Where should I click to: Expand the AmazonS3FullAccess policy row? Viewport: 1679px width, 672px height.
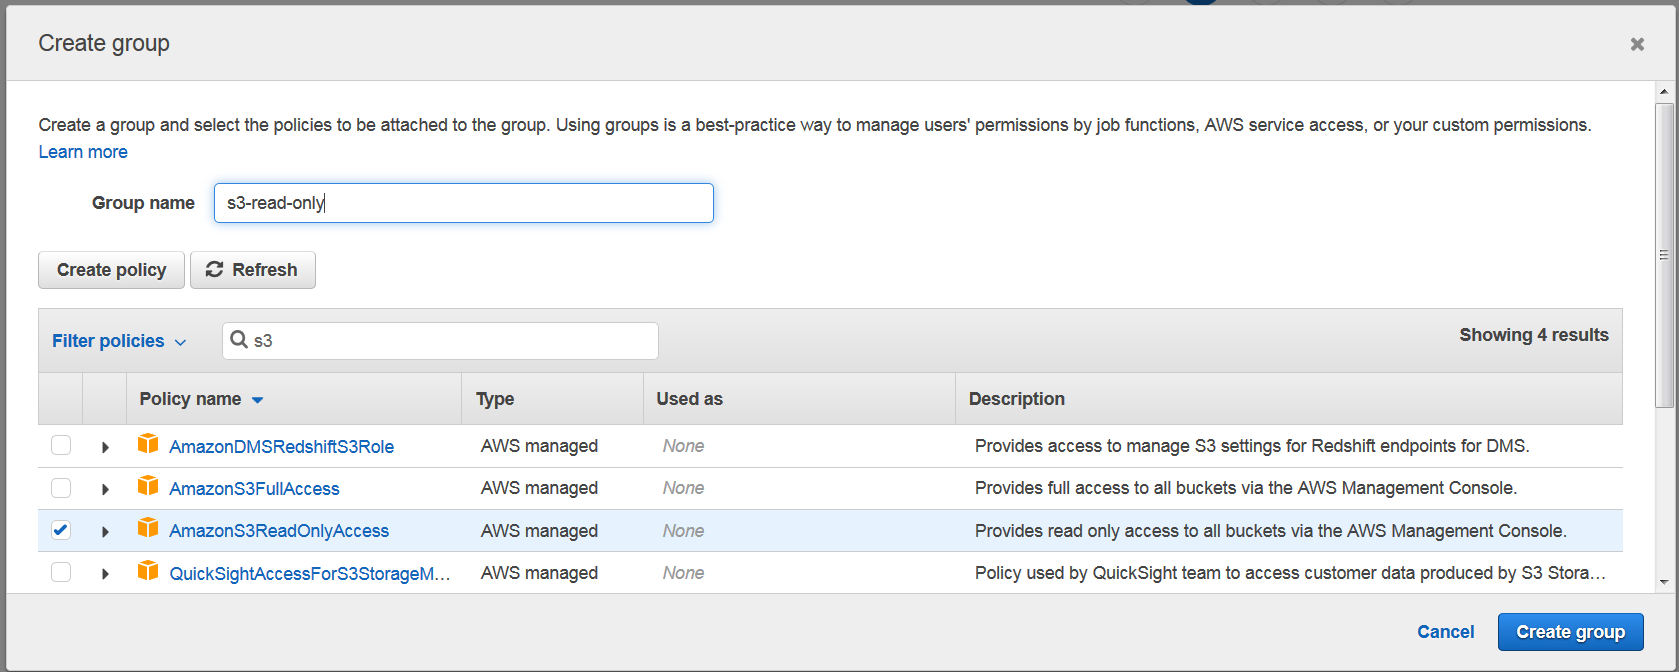105,489
